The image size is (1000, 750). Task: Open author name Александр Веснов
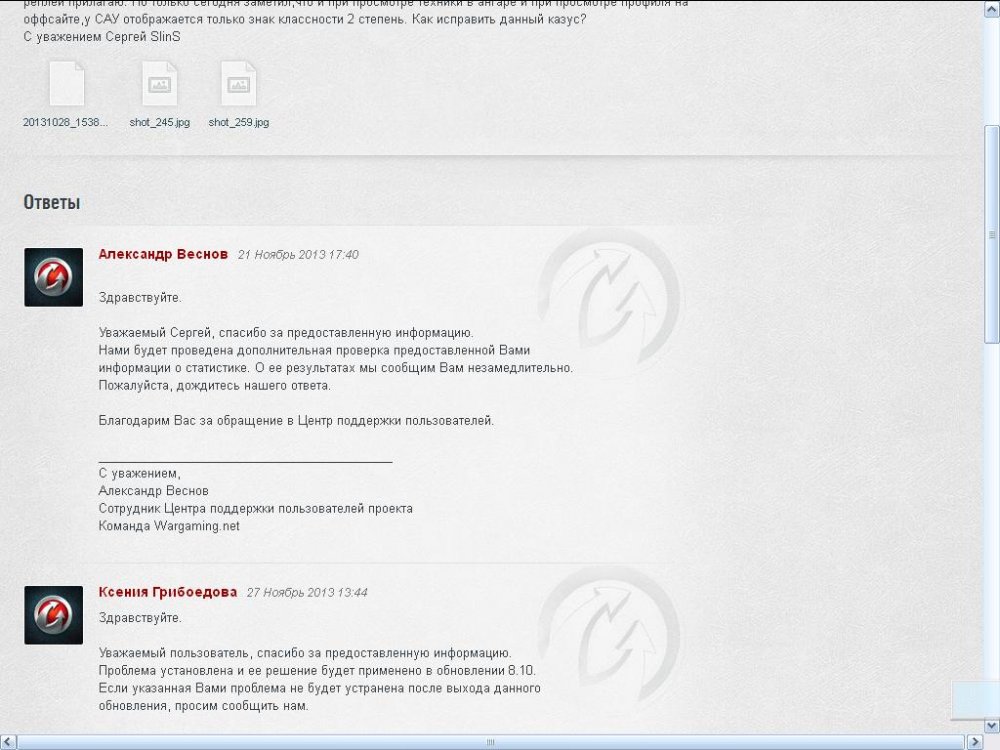pos(163,254)
